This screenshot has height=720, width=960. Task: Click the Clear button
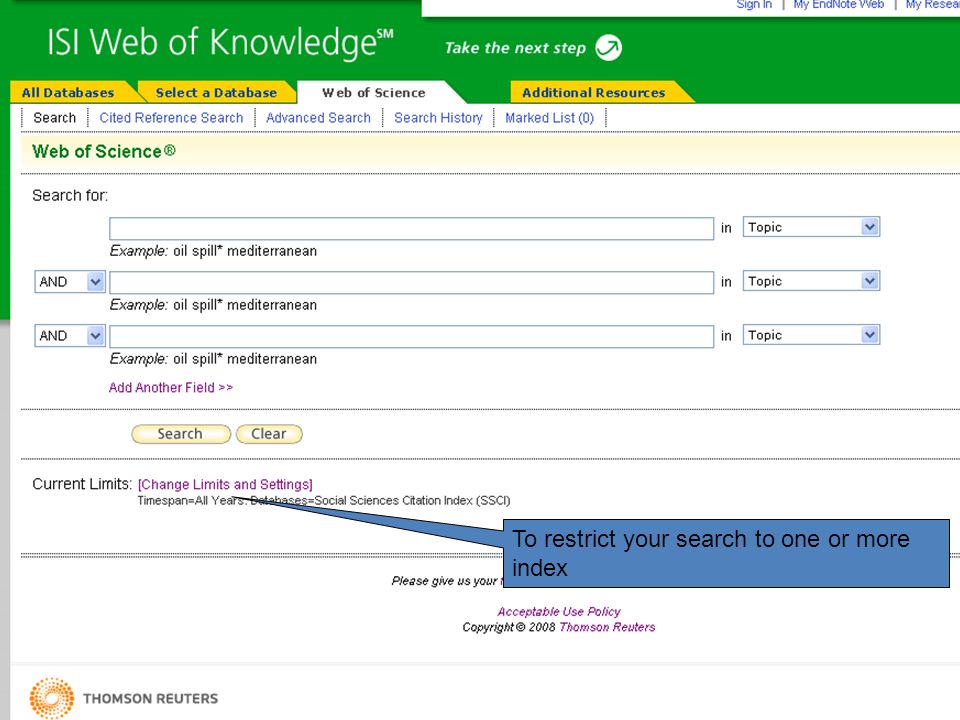coord(269,433)
